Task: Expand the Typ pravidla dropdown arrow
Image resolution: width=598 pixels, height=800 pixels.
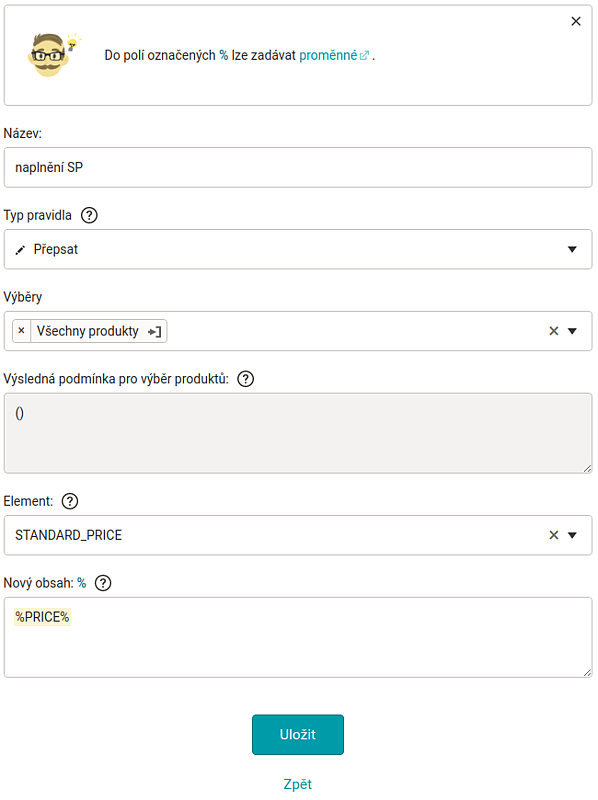Action: coord(572,249)
